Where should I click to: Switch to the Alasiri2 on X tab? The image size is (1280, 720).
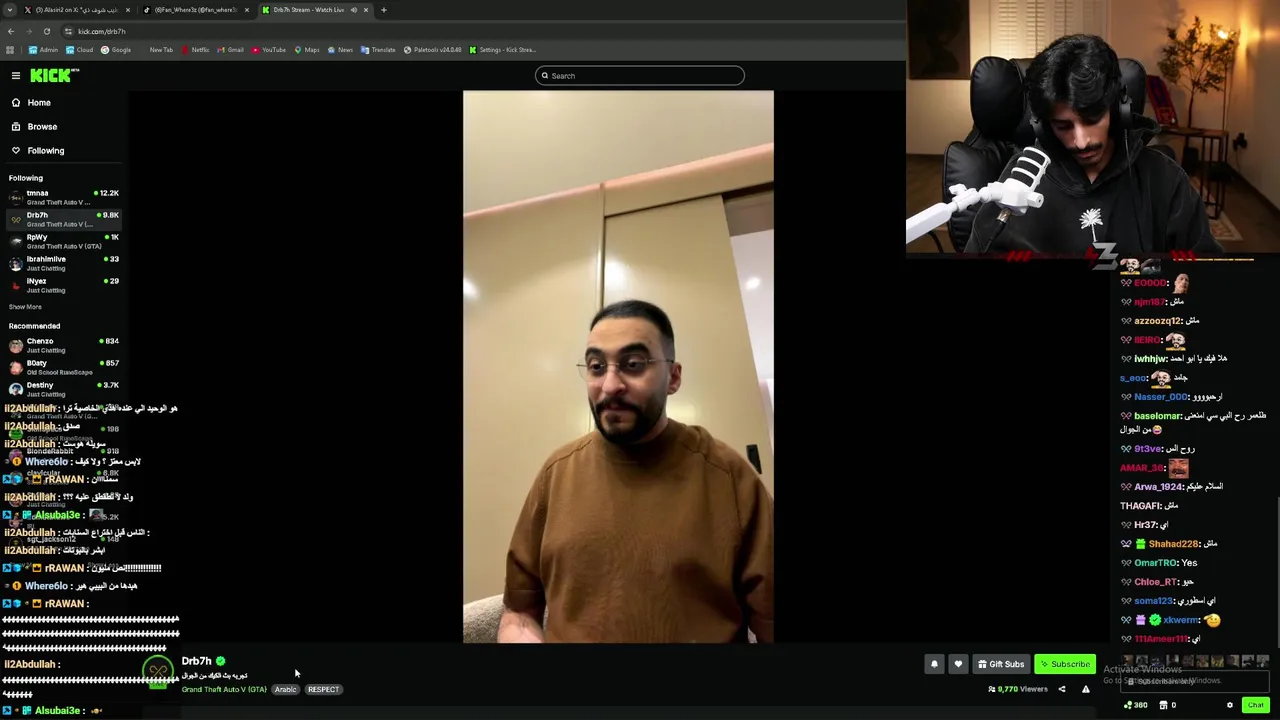click(x=75, y=10)
